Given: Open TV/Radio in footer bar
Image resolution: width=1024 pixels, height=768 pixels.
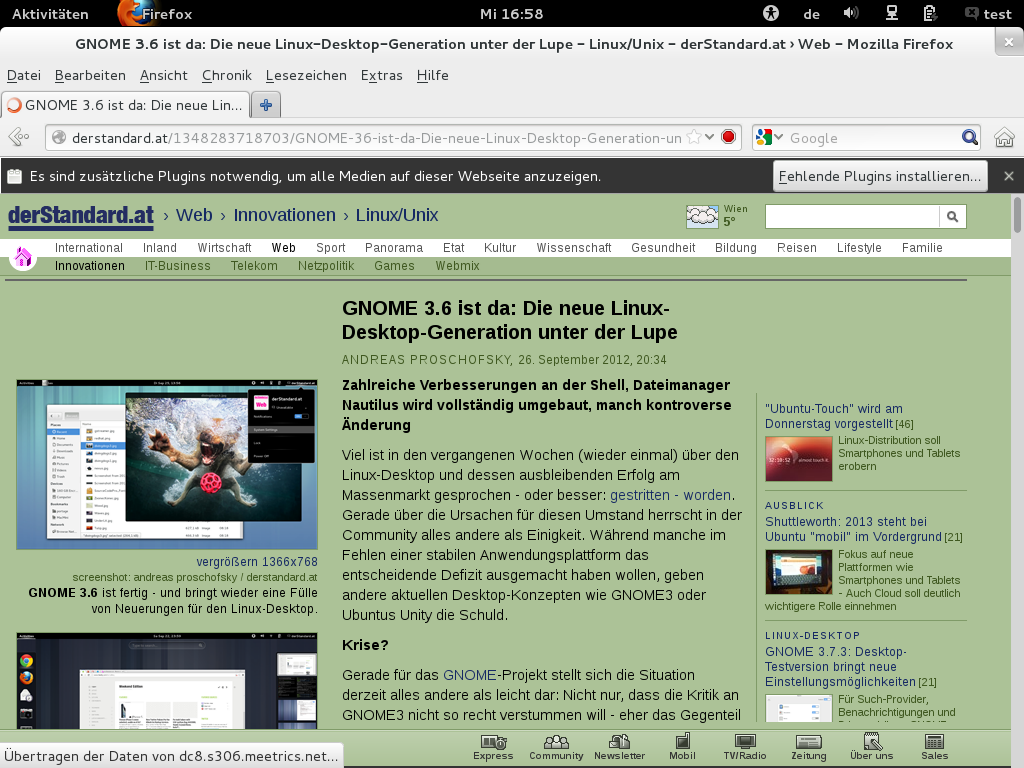Looking at the screenshot, I should pyautogui.click(x=744, y=748).
